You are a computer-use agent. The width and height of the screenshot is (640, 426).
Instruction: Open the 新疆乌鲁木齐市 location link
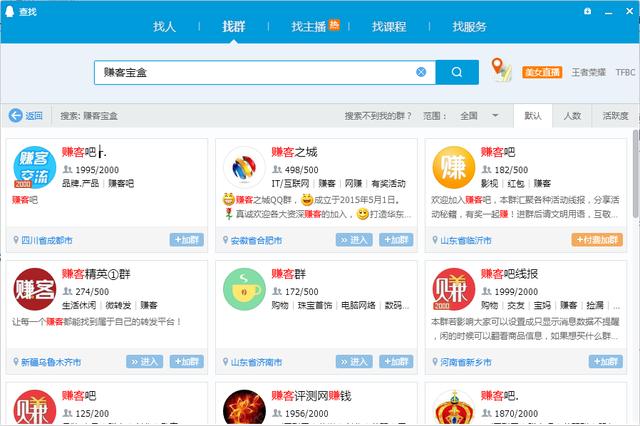point(51,362)
